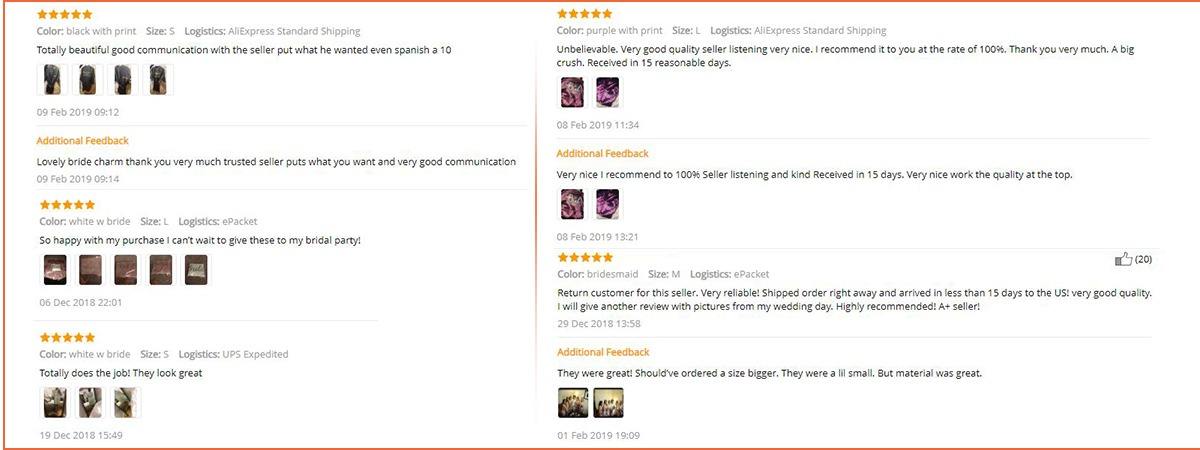The height and width of the screenshot is (450, 1200).
Task: Open third photo of 'Totally does the job' review
Action: click(x=125, y=402)
